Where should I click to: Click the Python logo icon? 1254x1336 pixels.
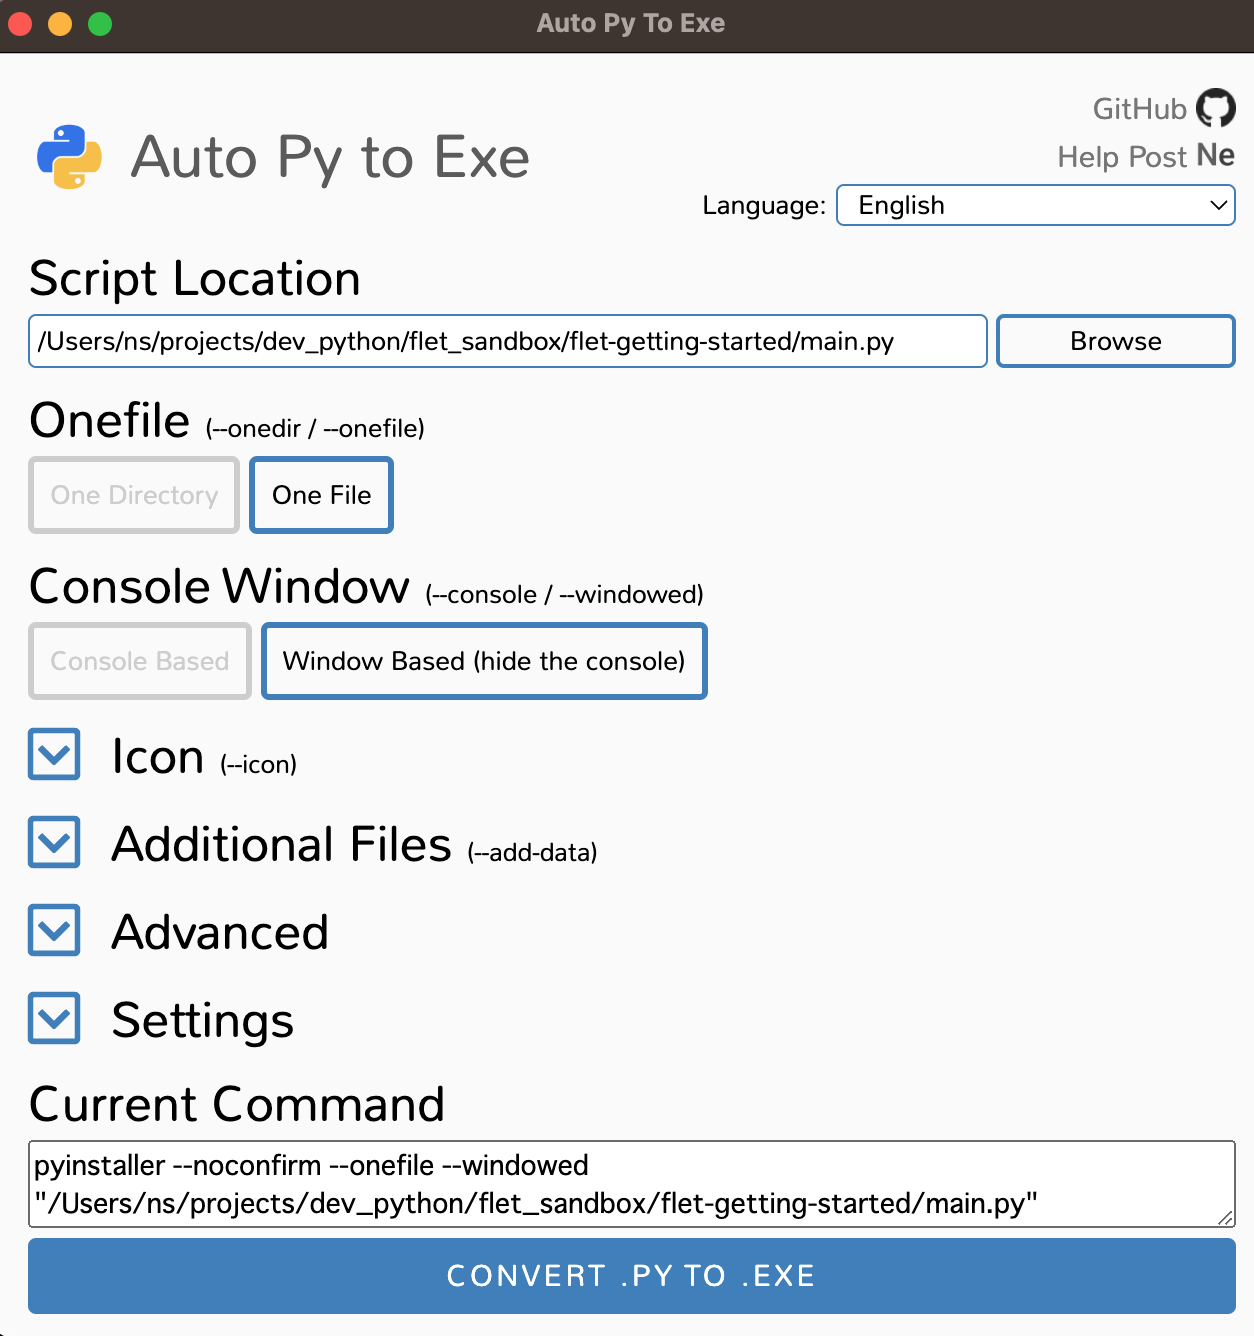click(x=69, y=157)
